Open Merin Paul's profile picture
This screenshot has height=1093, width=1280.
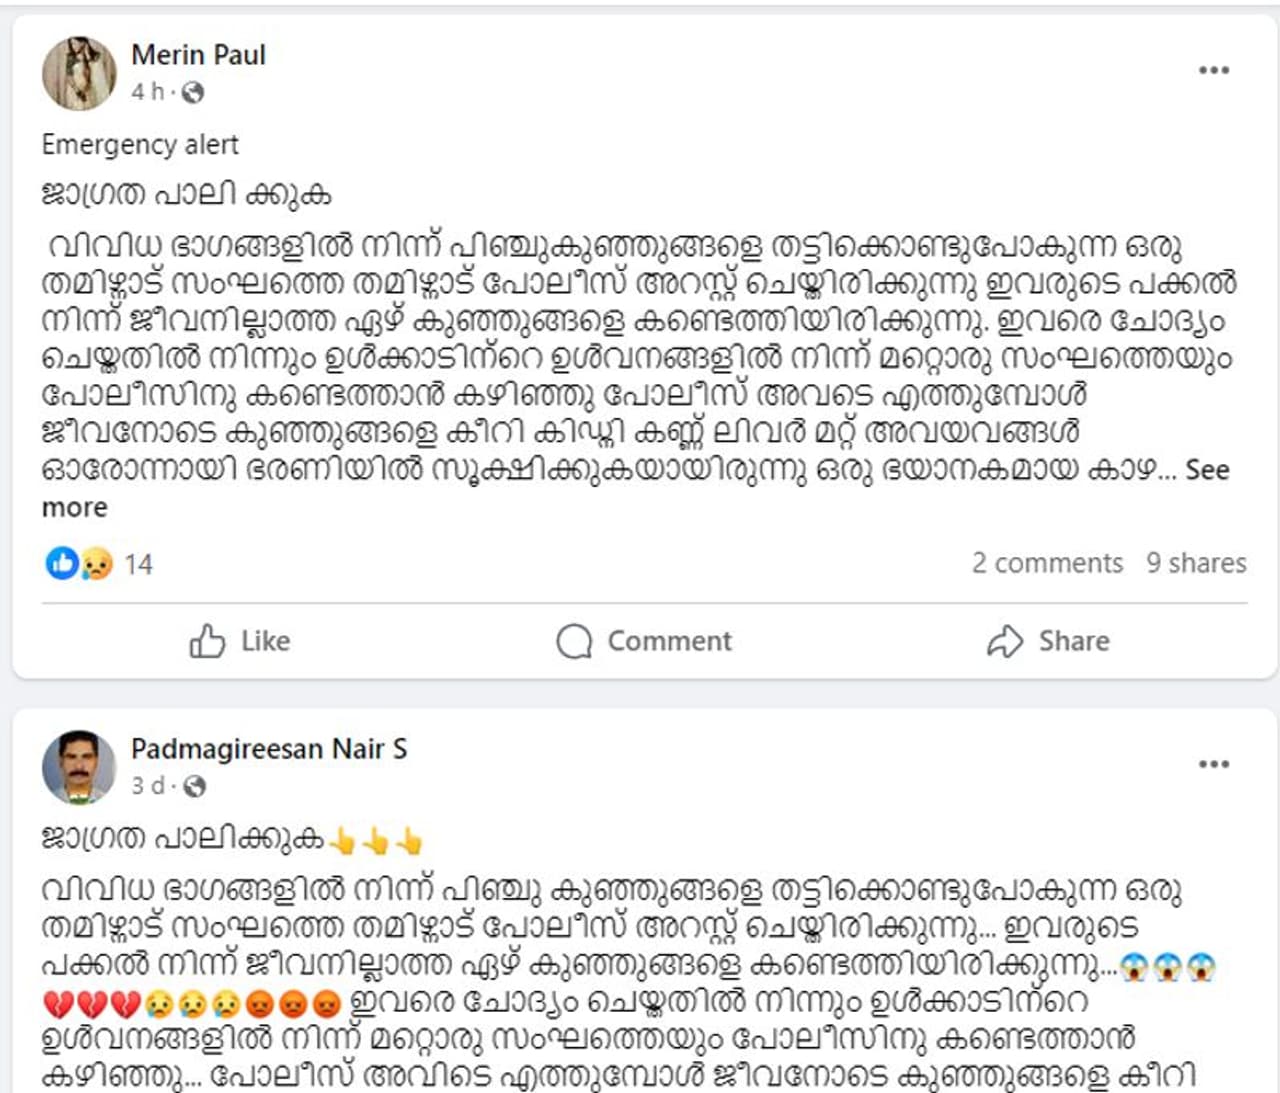[78, 73]
